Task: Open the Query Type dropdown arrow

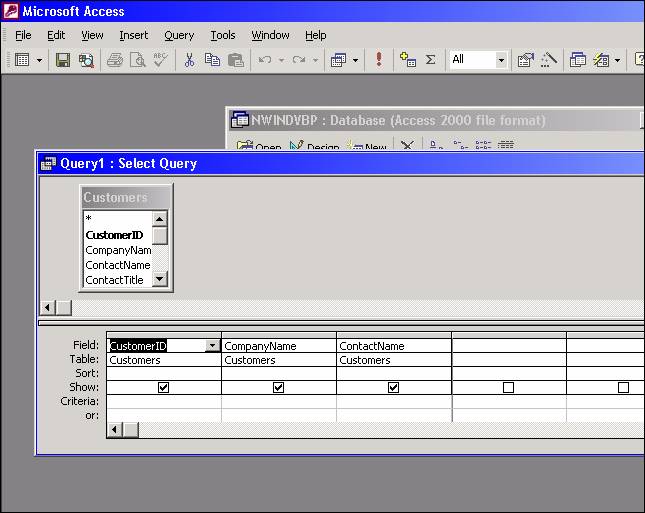Action: coord(355,60)
